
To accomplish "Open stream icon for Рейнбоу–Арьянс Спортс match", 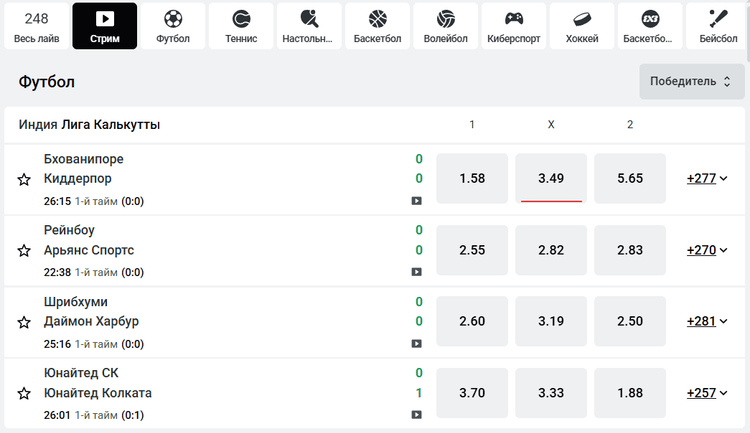I will (x=416, y=272).
